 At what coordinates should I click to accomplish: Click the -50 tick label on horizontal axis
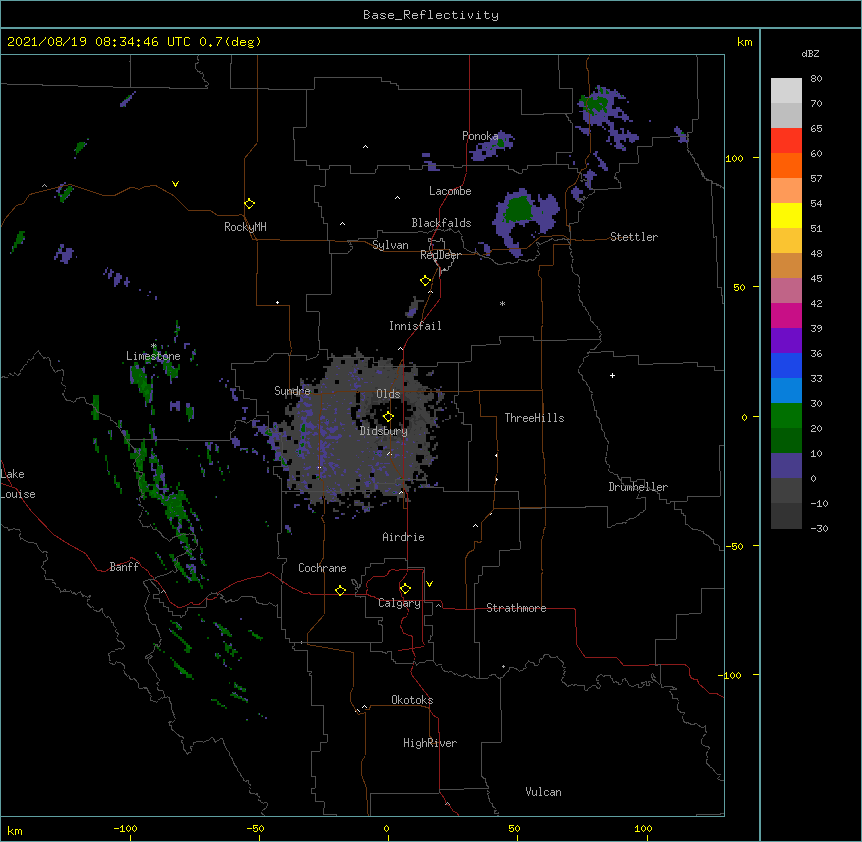(x=255, y=828)
